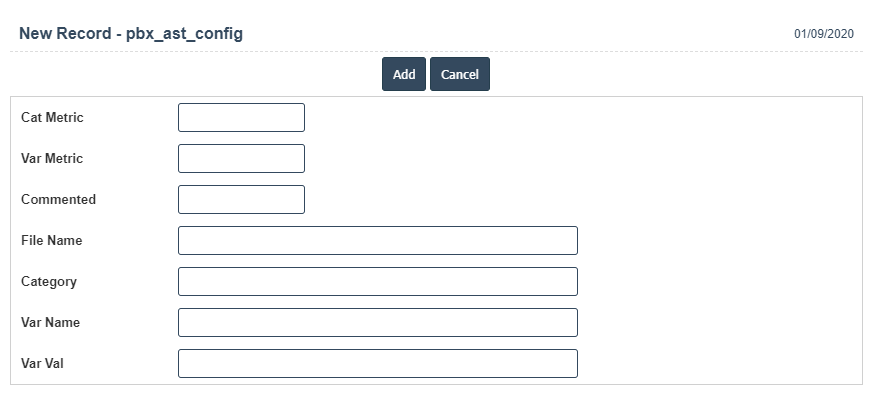Click the "Commented" field label
This screenshot has width=877, height=401.
tap(58, 200)
